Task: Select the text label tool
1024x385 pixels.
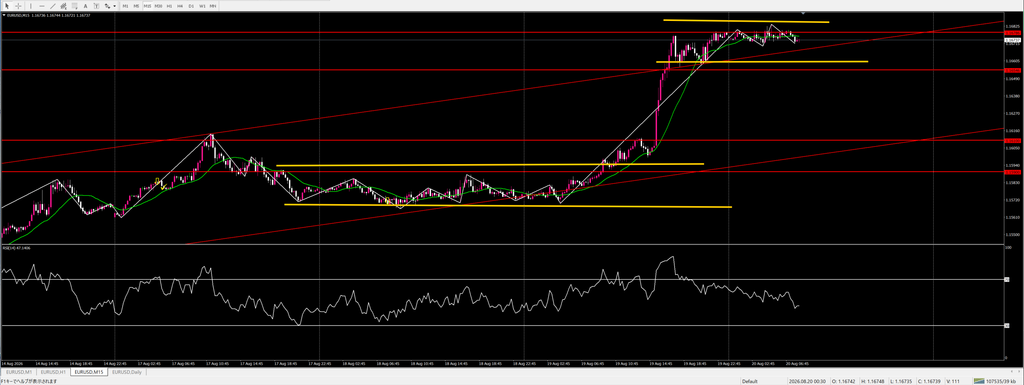Action: (96, 6)
